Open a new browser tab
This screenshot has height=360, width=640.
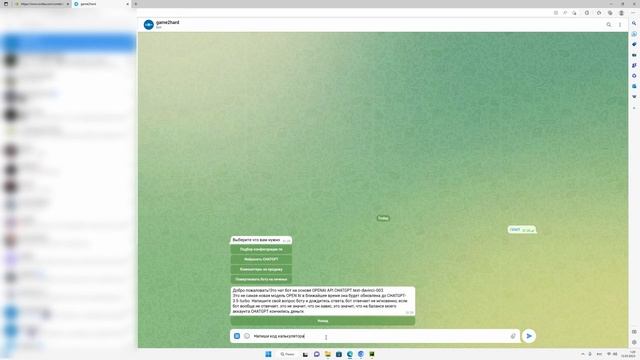[136, 4]
